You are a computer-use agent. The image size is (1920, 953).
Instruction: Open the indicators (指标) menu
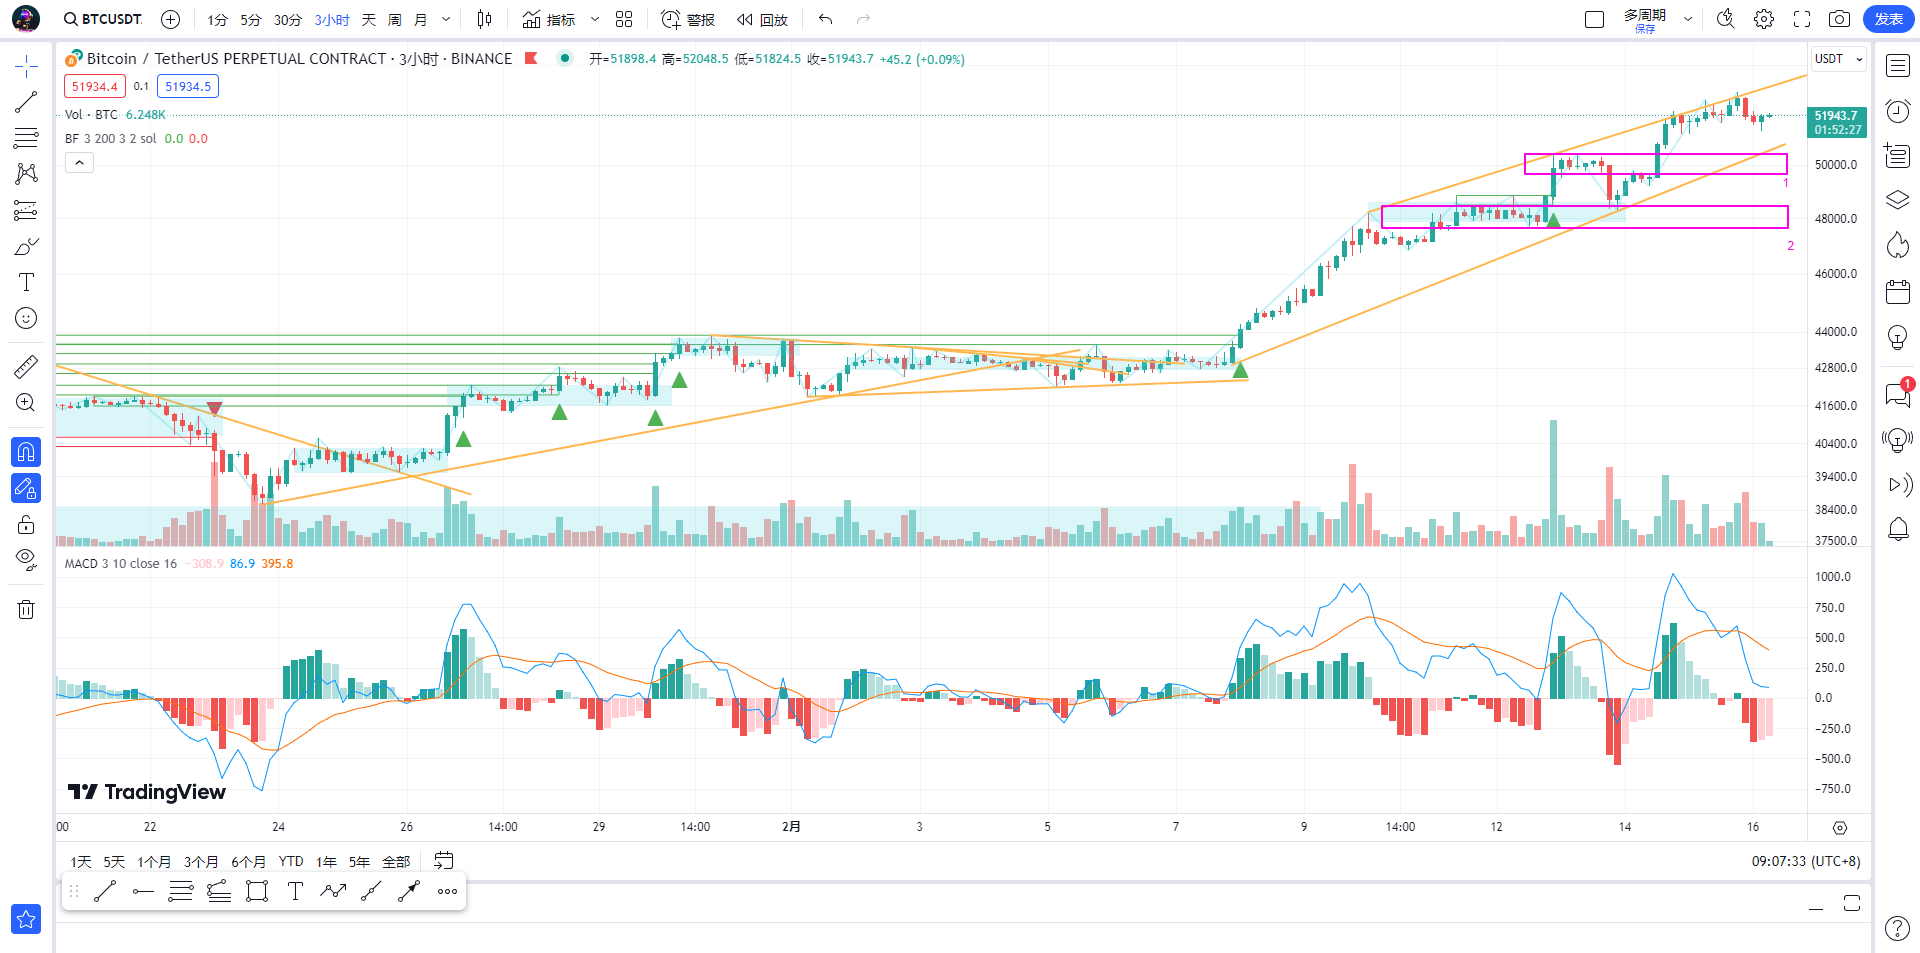pos(549,19)
